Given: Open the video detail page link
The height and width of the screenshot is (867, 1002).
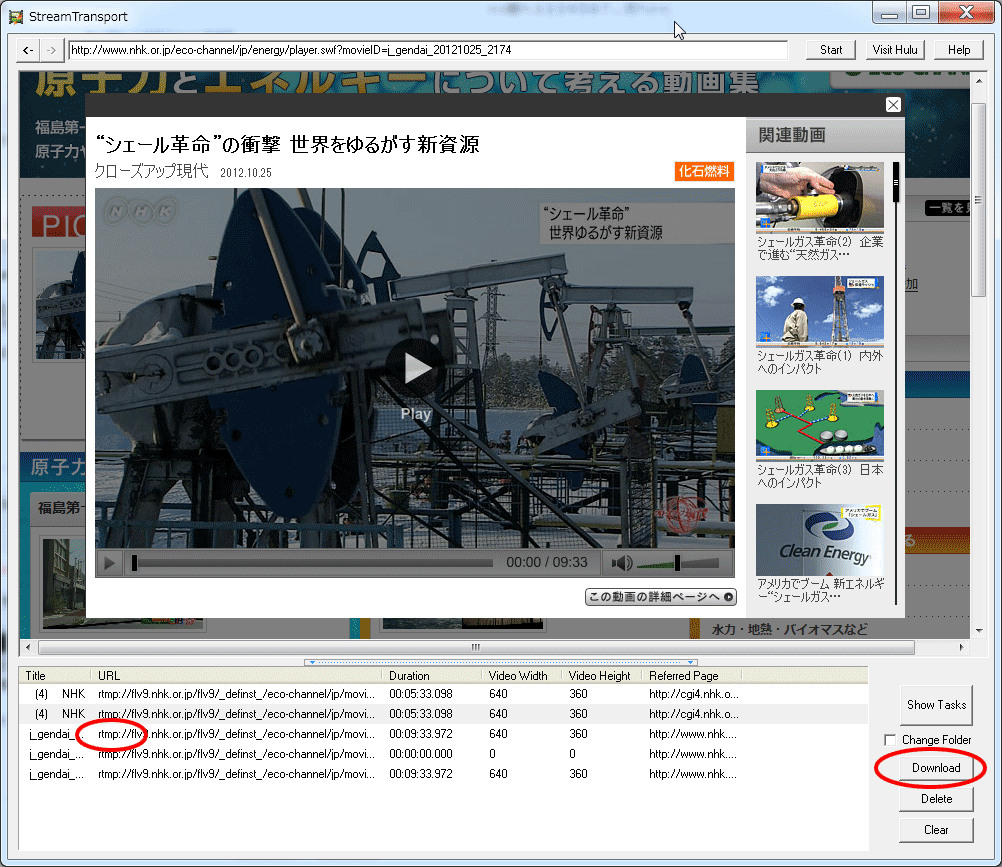Looking at the screenshot, I should (661, 597).
